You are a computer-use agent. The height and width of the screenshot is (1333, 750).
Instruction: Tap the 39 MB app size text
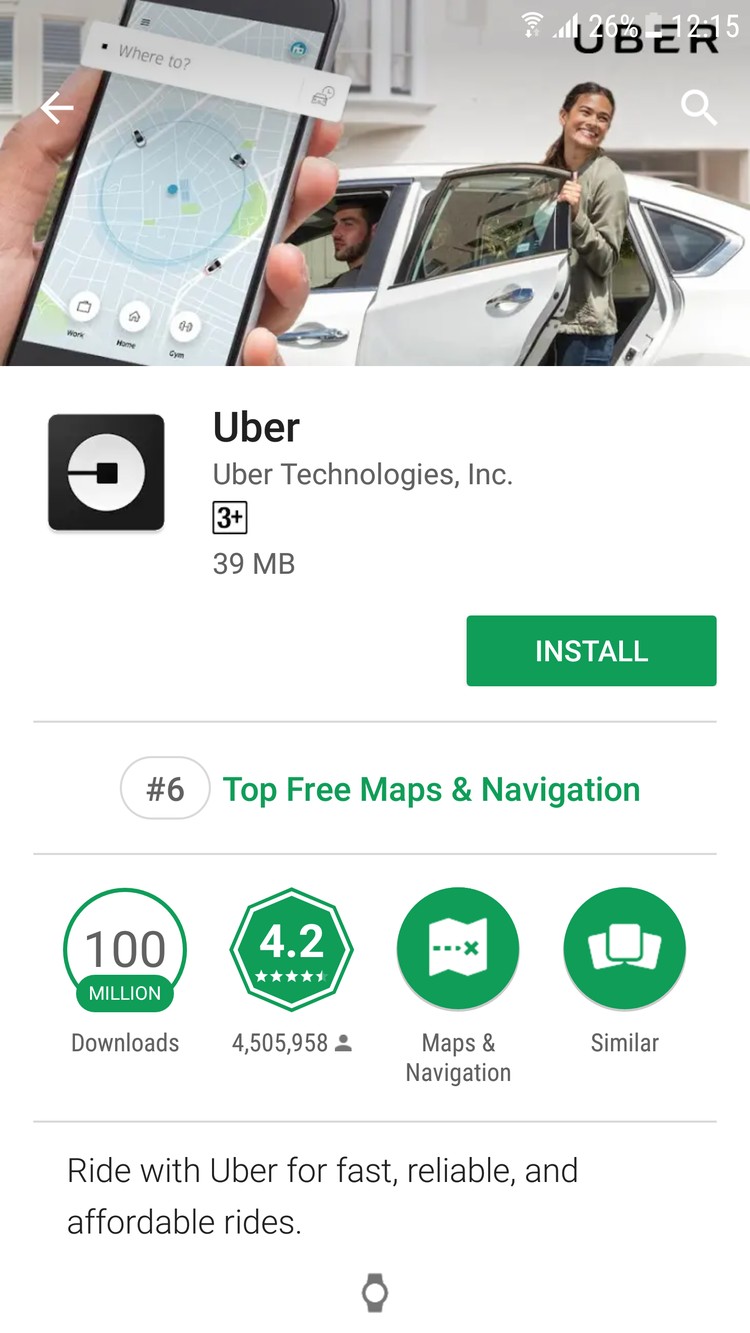[x=254, y=563]
